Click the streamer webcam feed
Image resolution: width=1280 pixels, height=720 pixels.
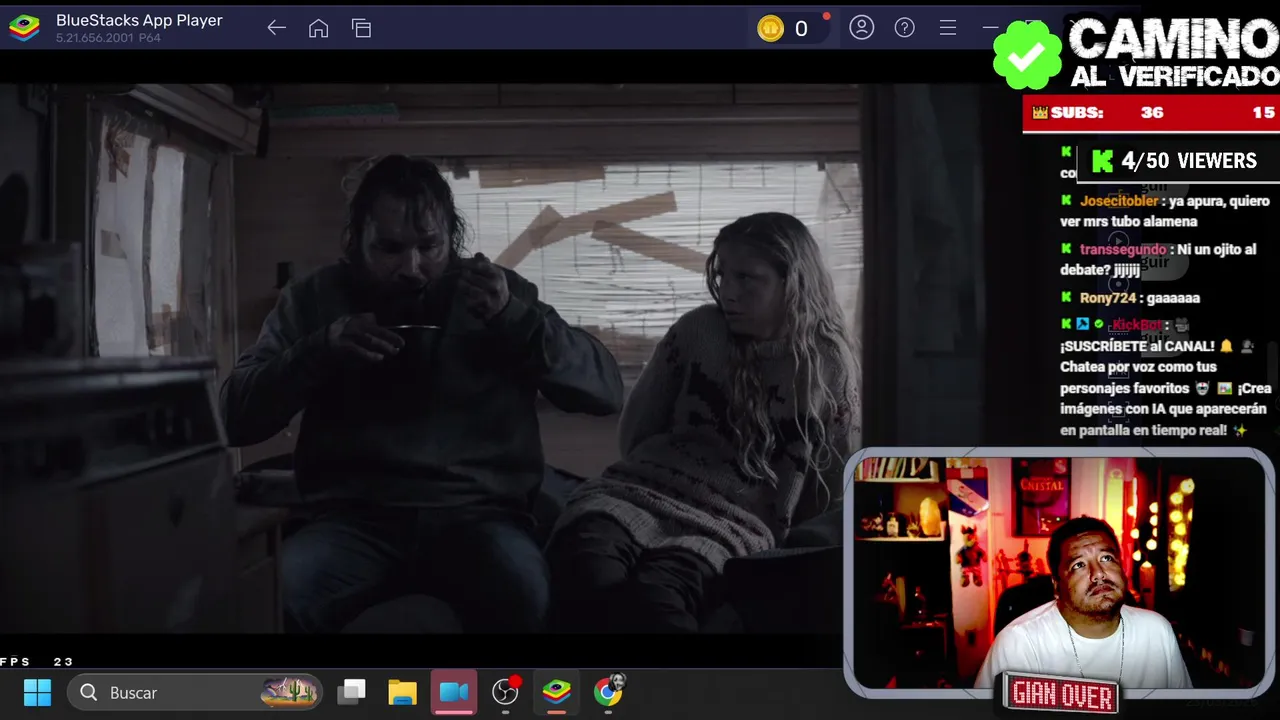point(1059,571)
